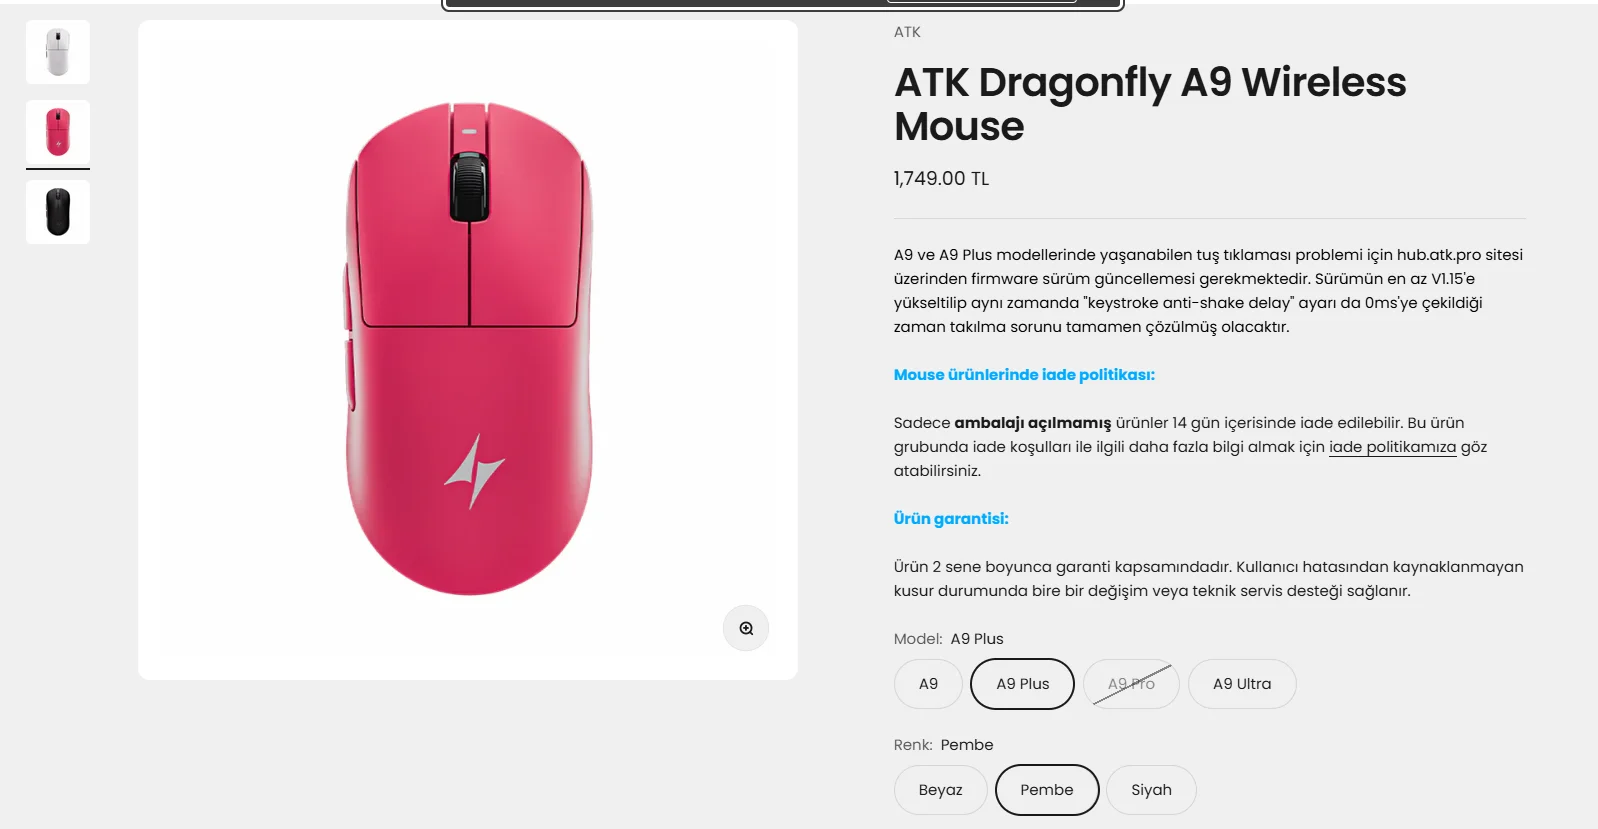Image resolution: width=1598 pixels, height=829 pixels.
Task: Click the large pink mouse product image
Action: pos(468,348)
